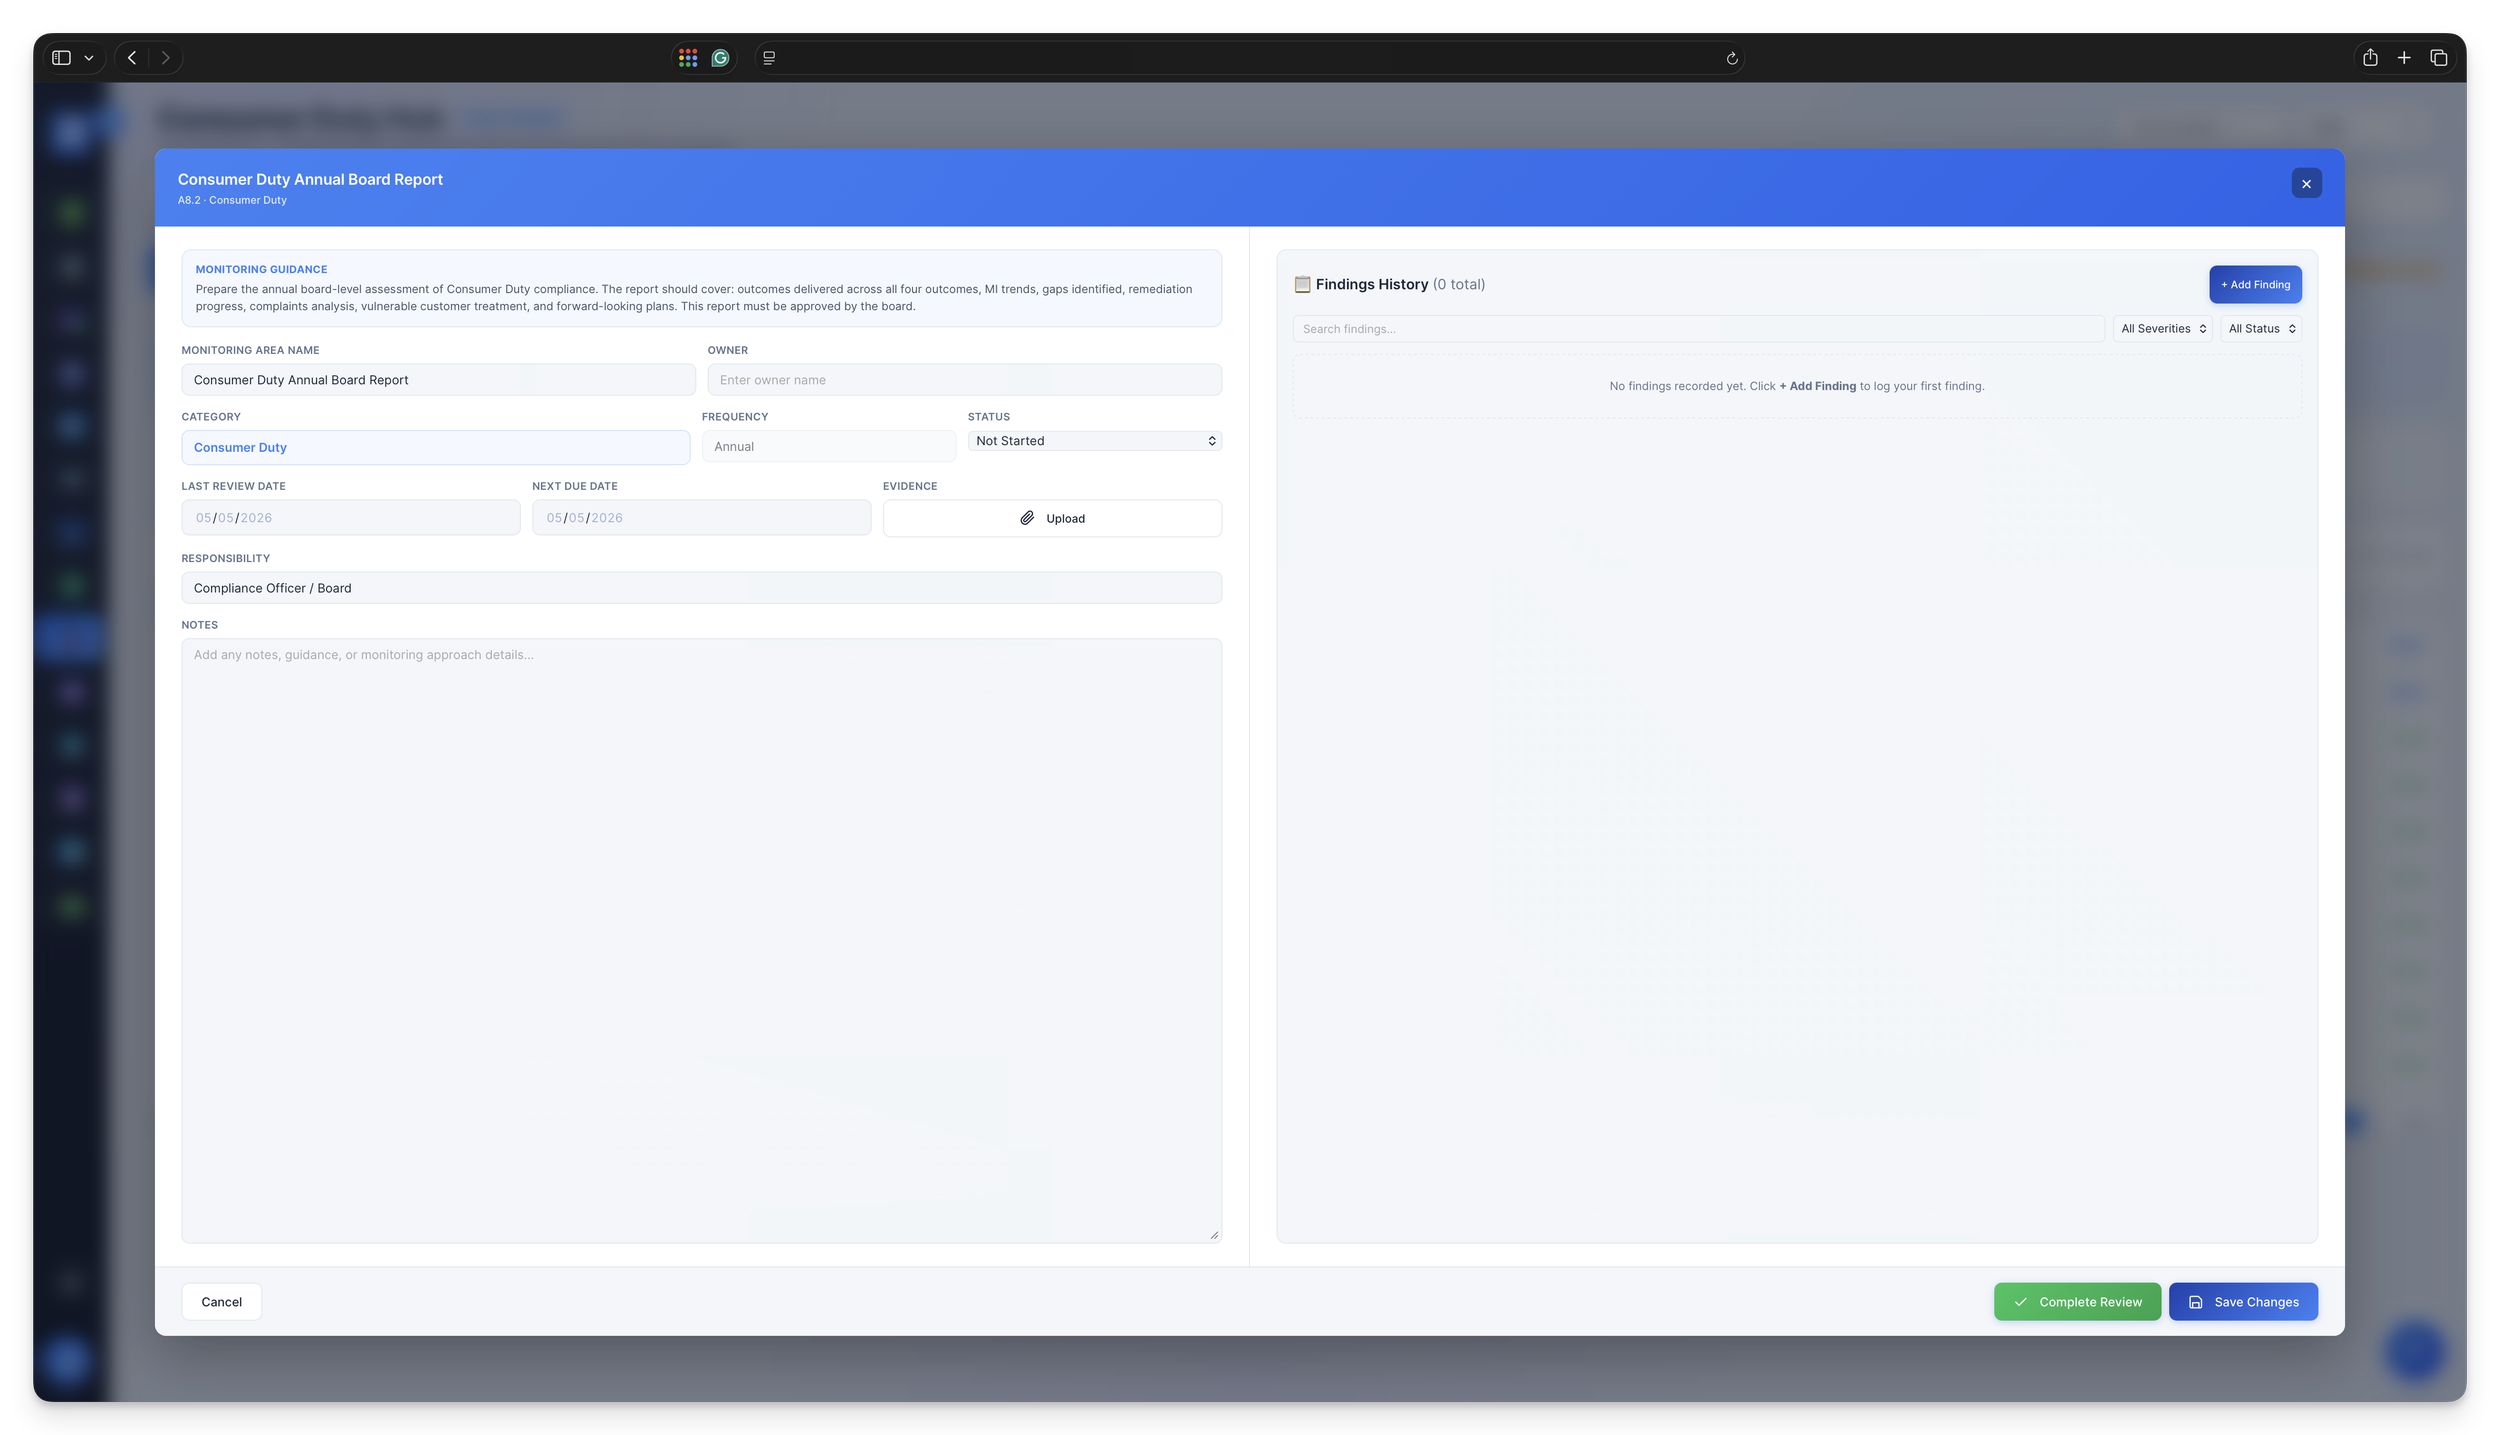Focus the Search findings field
The height and width of the screenshot is (1435, 2500).
pyautogui.click(x=1698, y=329)
